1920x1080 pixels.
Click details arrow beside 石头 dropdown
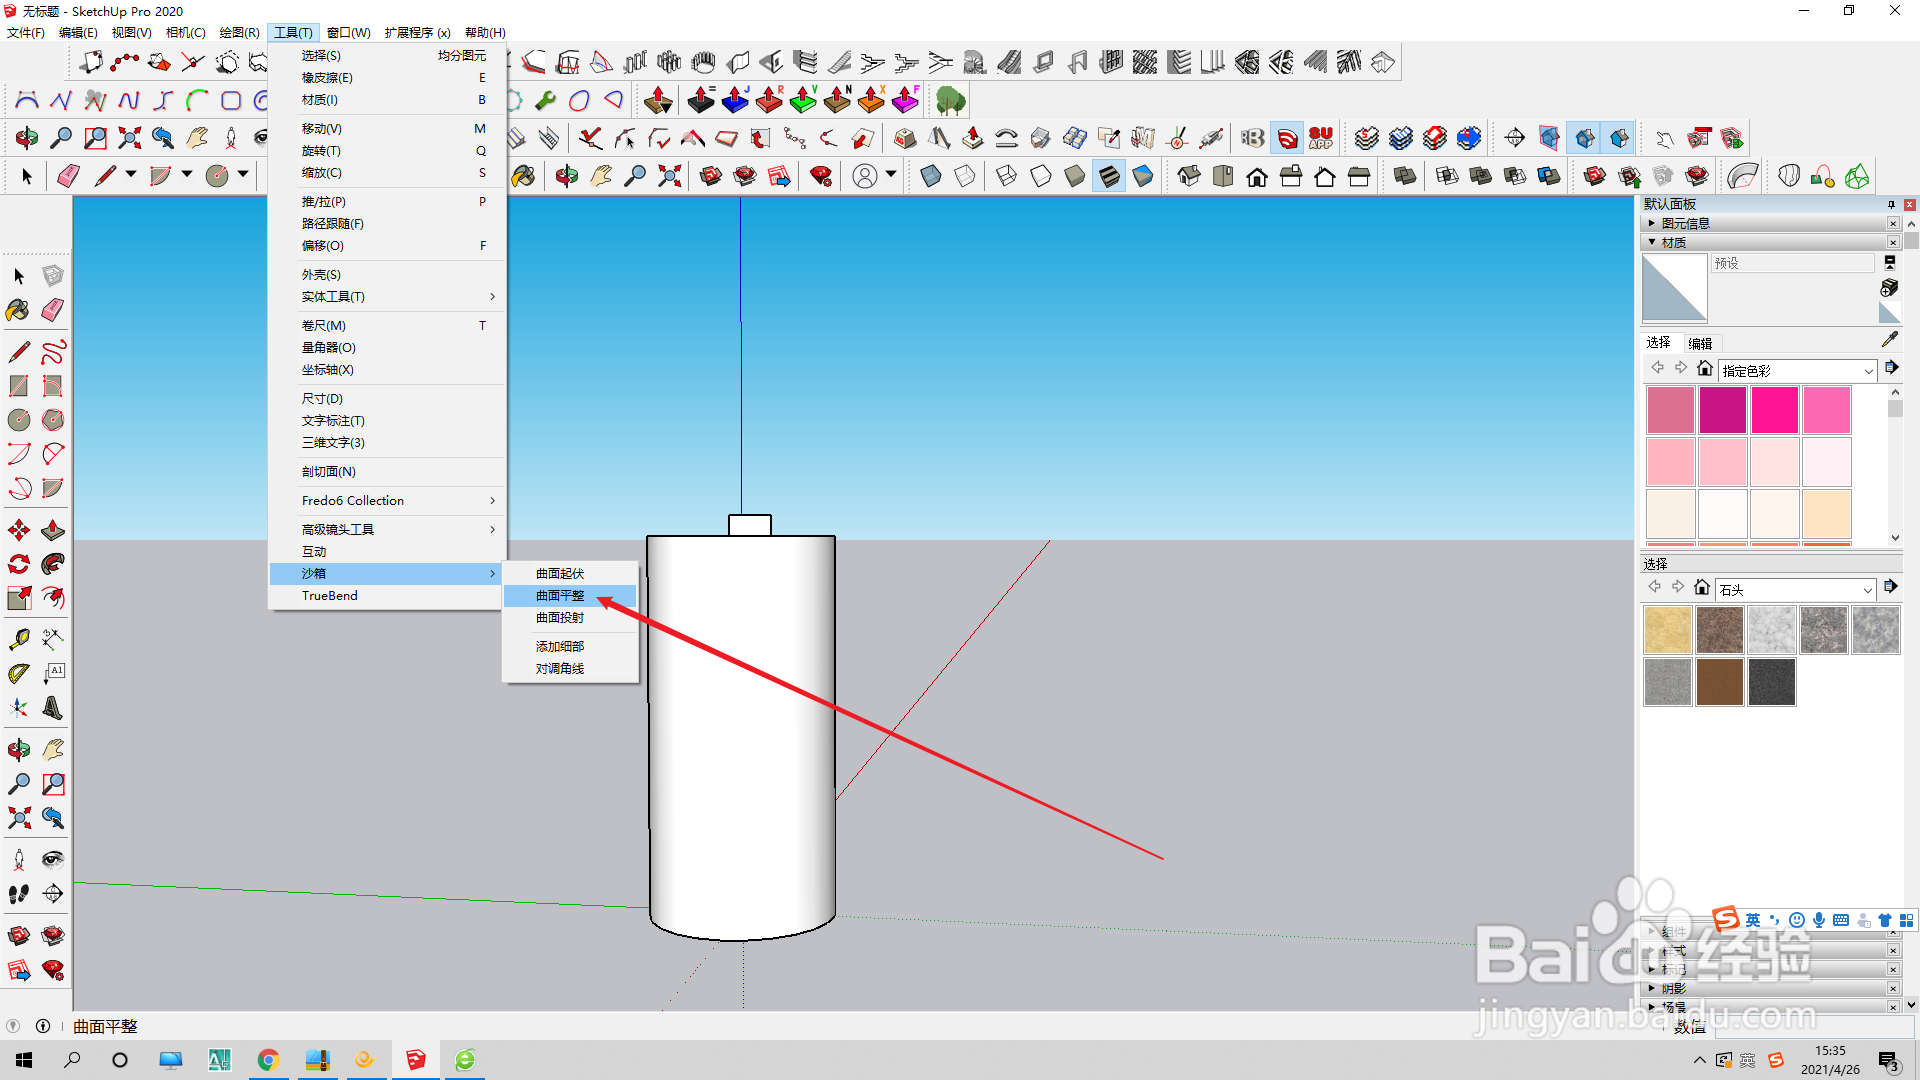point(1890,587)
